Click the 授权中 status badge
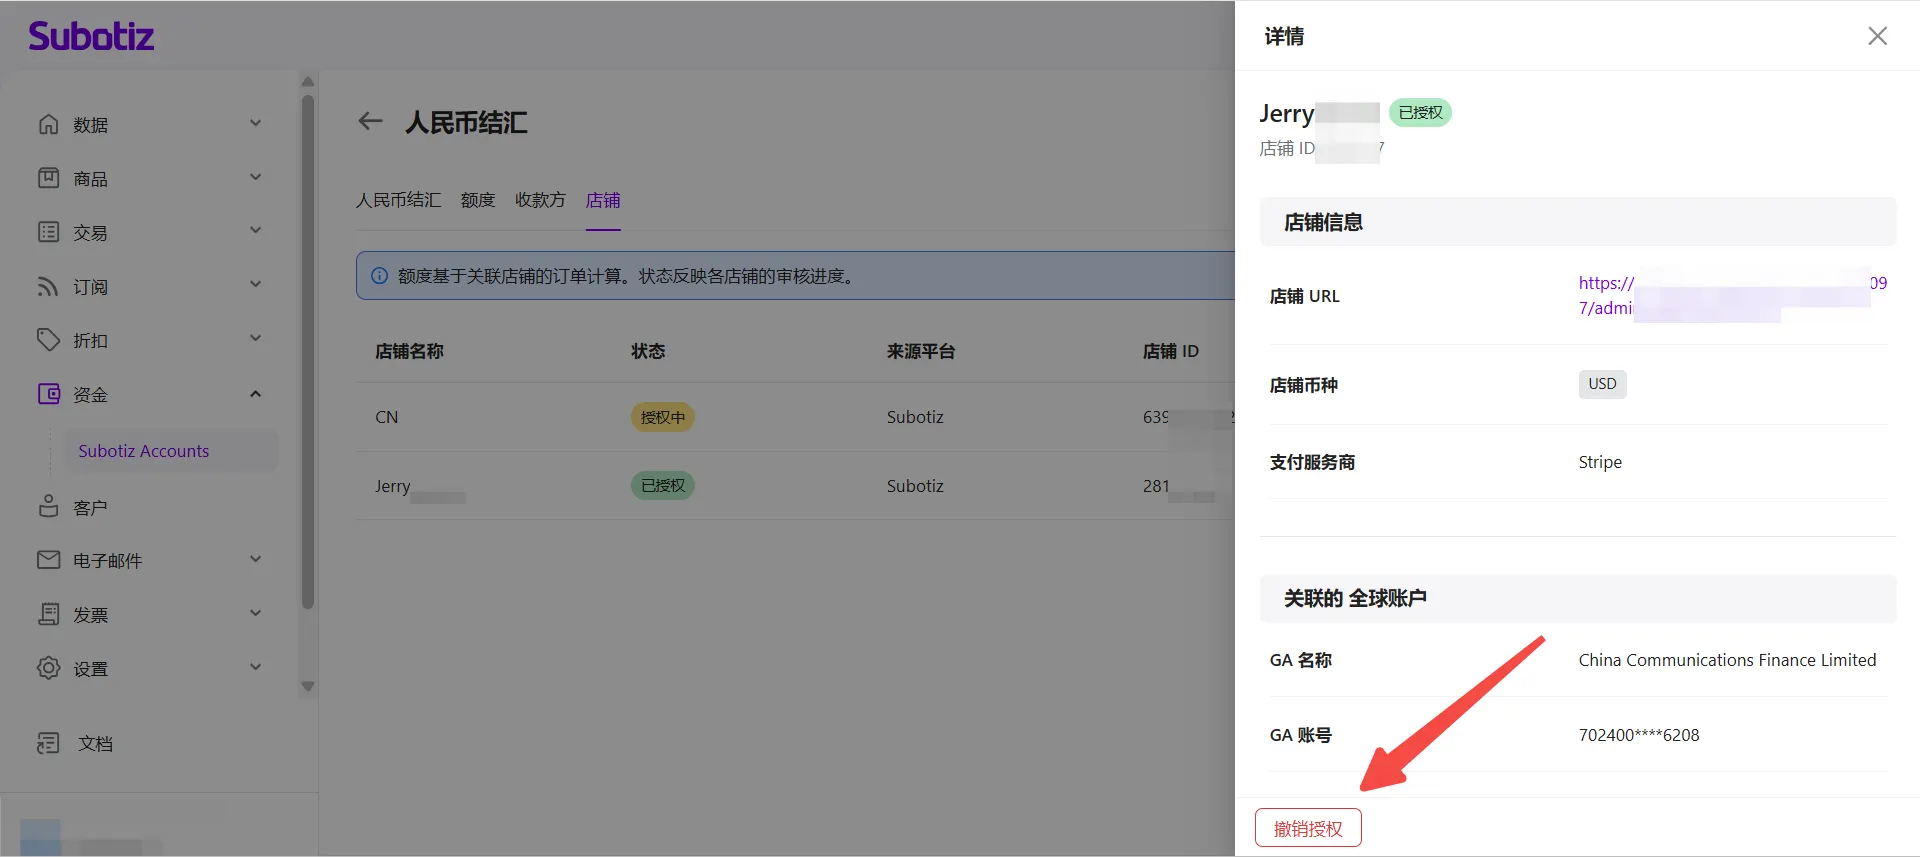This screenshot has height=857, width=1920. click(x=662, y=417)
